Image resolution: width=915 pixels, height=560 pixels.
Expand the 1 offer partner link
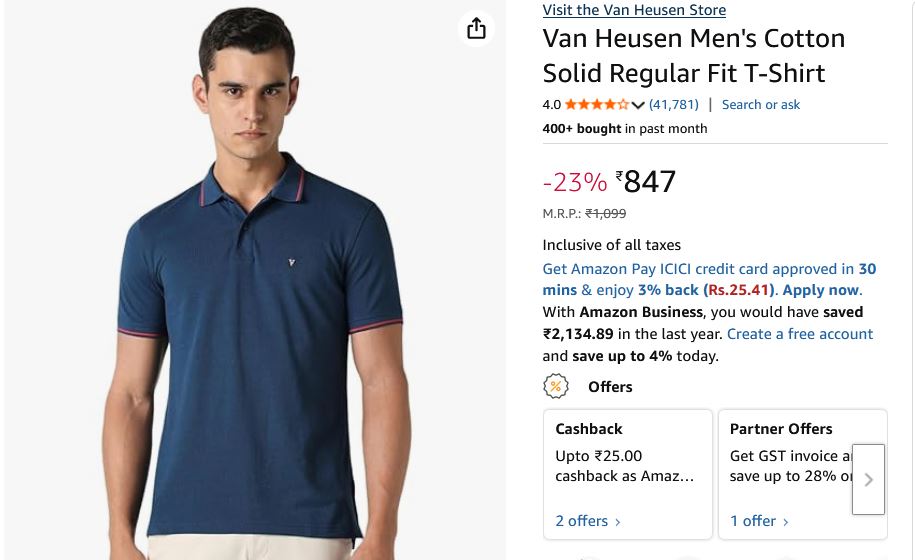759,521
